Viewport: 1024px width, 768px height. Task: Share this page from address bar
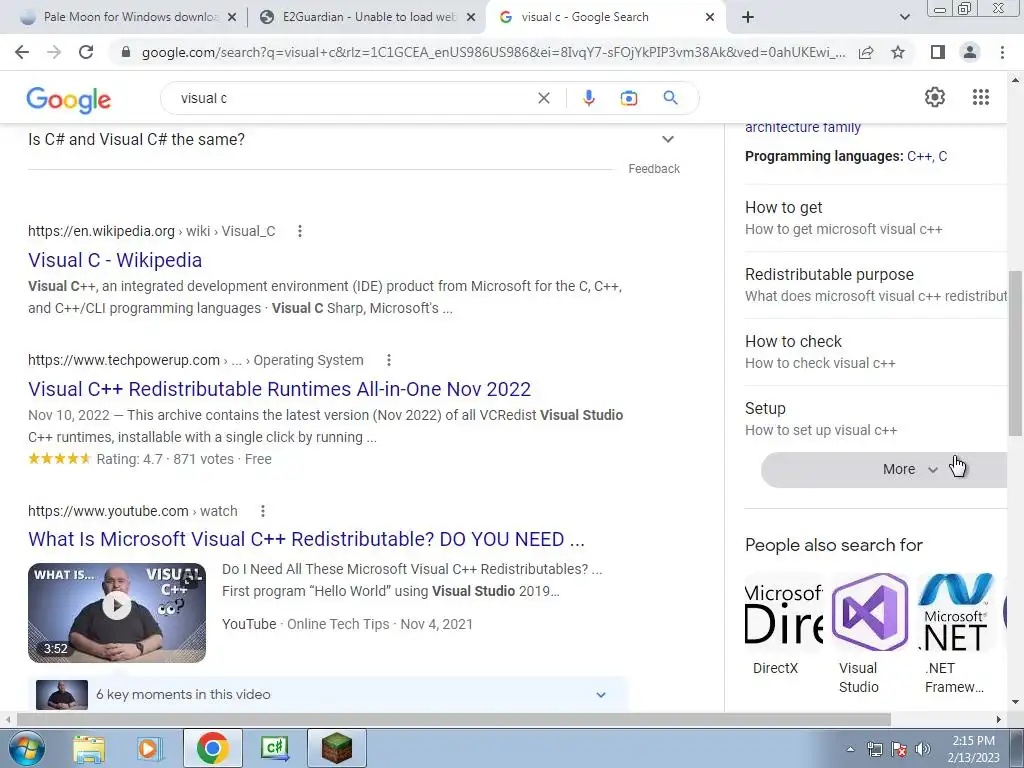(866, 52)
